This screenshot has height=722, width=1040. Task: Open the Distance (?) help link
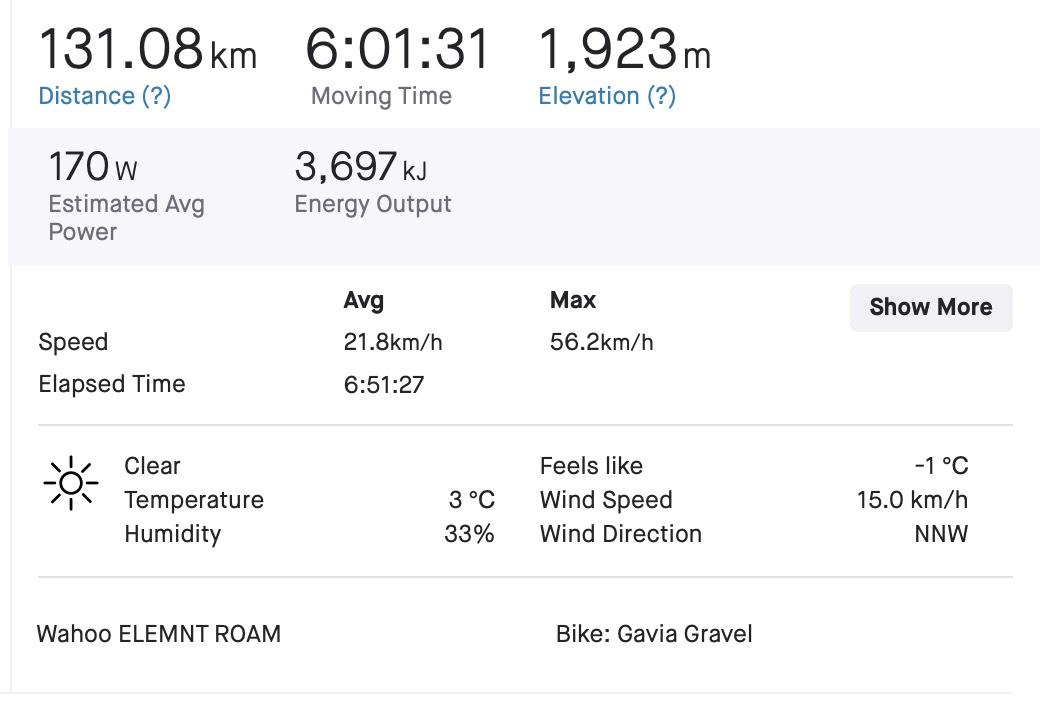pyautogui.click(x=105, y=96)
